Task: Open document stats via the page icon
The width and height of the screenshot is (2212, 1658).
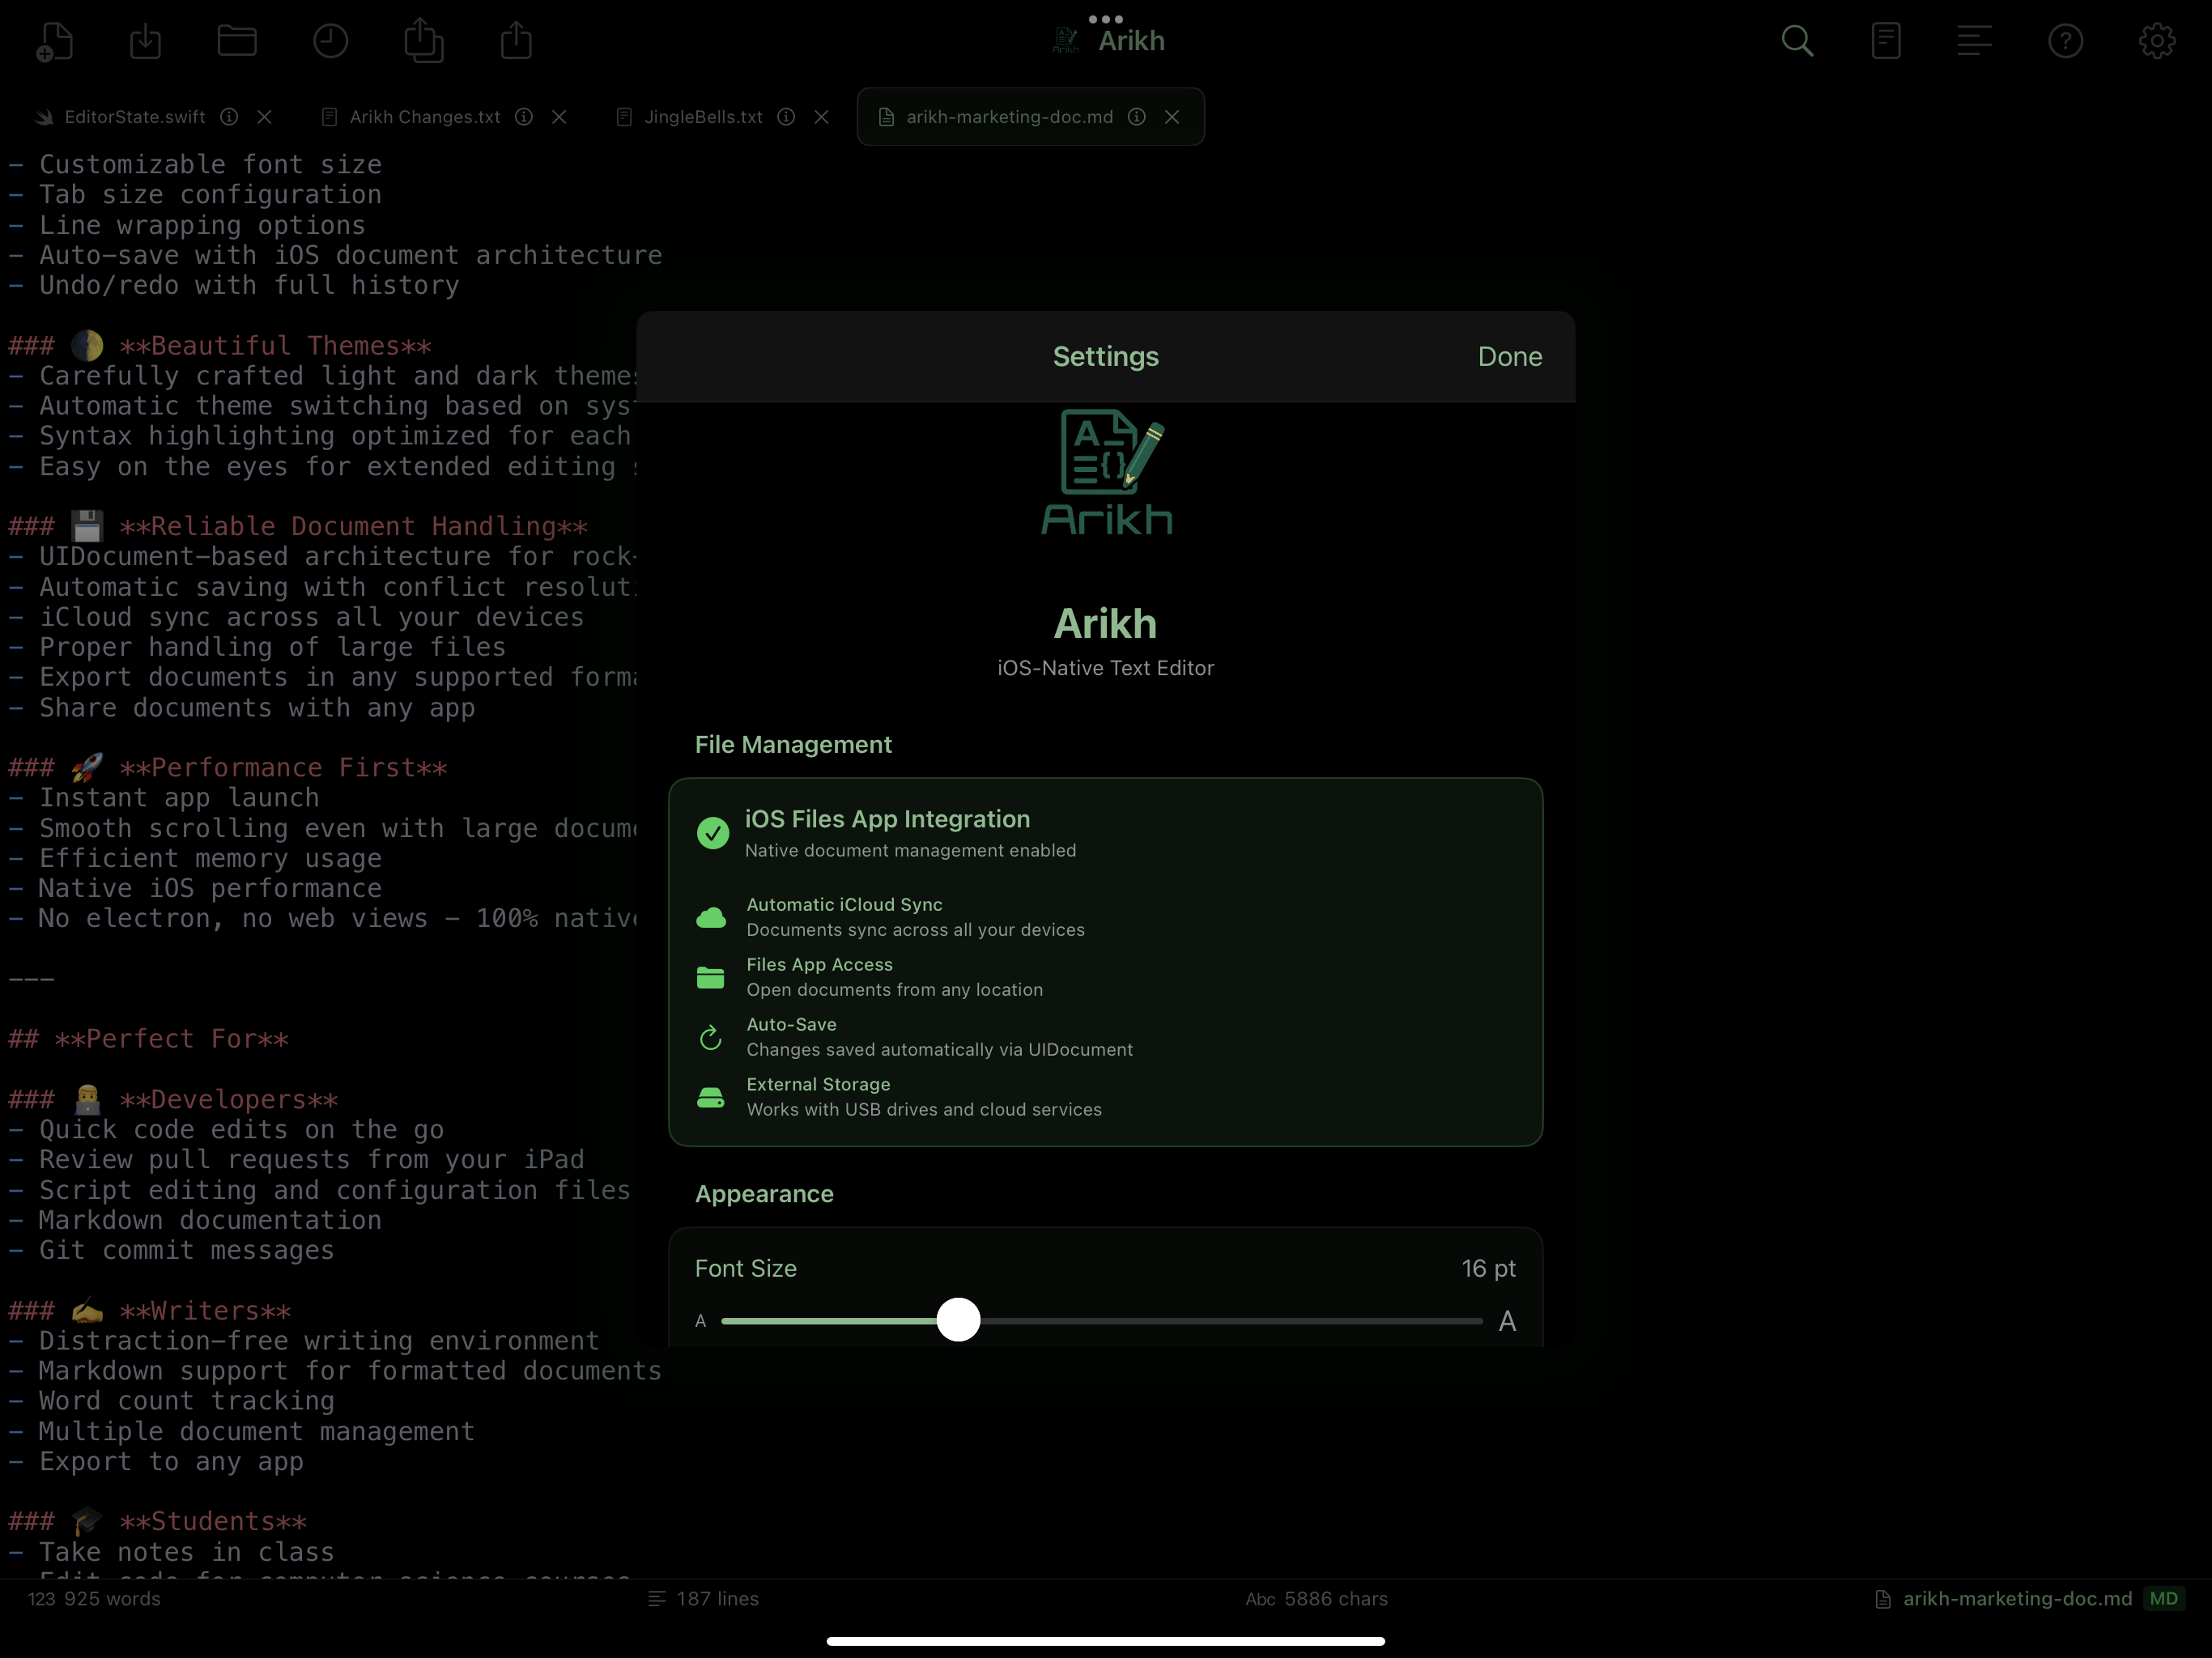Action: [x=1886, y=40]
